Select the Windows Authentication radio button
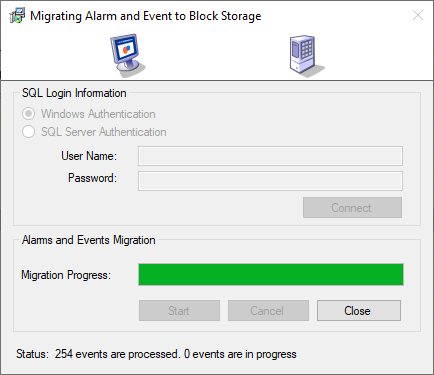The width and height of the screenshot is (434, 375). tap(28, 114)
